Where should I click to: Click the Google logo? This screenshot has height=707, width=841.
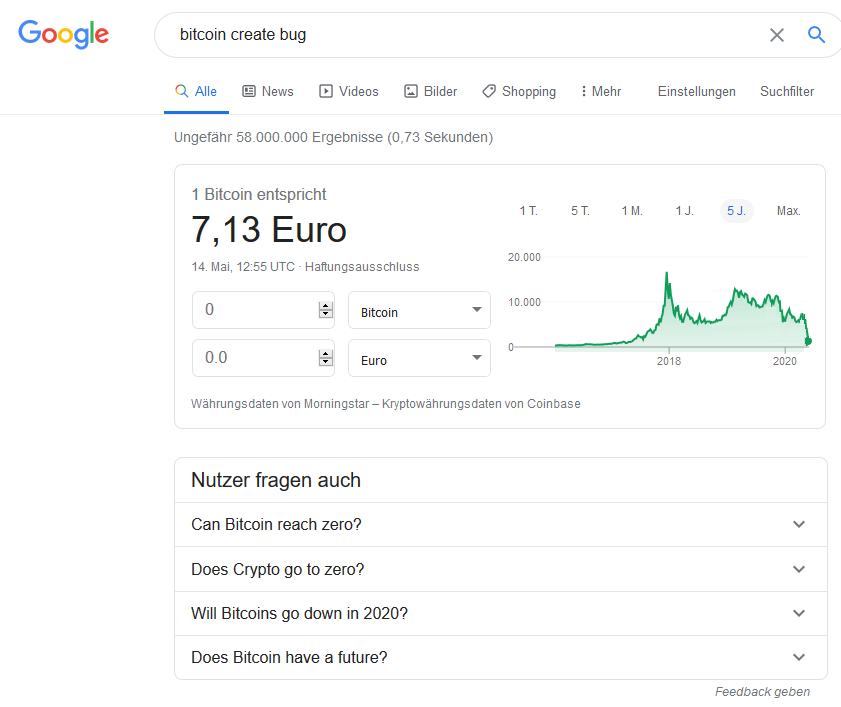click(63, 34)
